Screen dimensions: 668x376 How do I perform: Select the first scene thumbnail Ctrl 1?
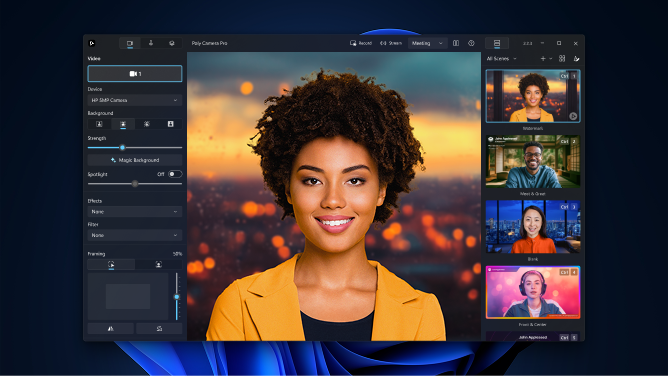pos(533,96)
